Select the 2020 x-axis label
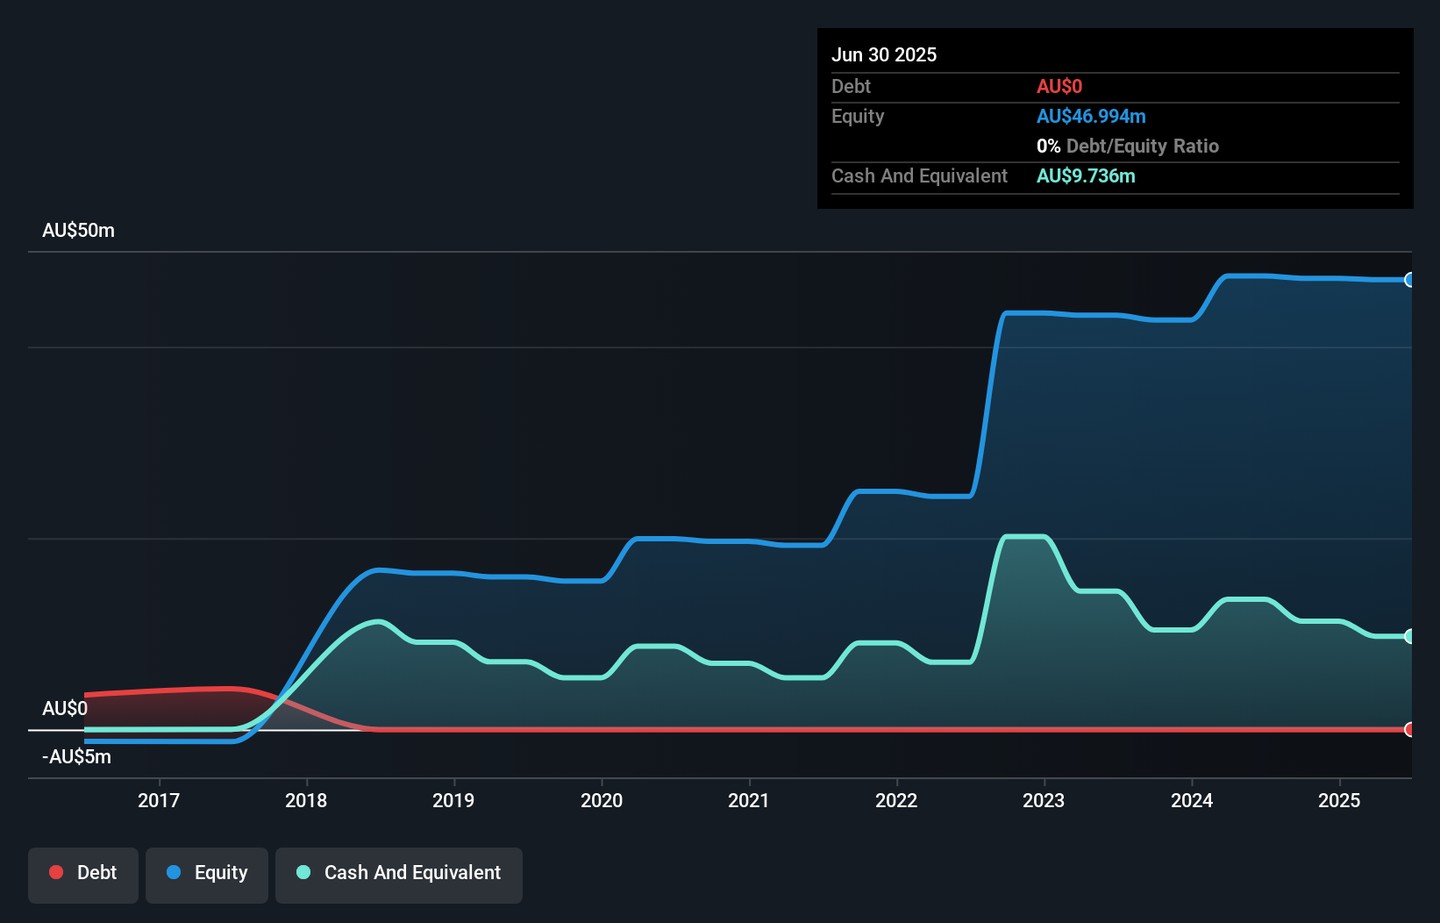 pos(601,800)
